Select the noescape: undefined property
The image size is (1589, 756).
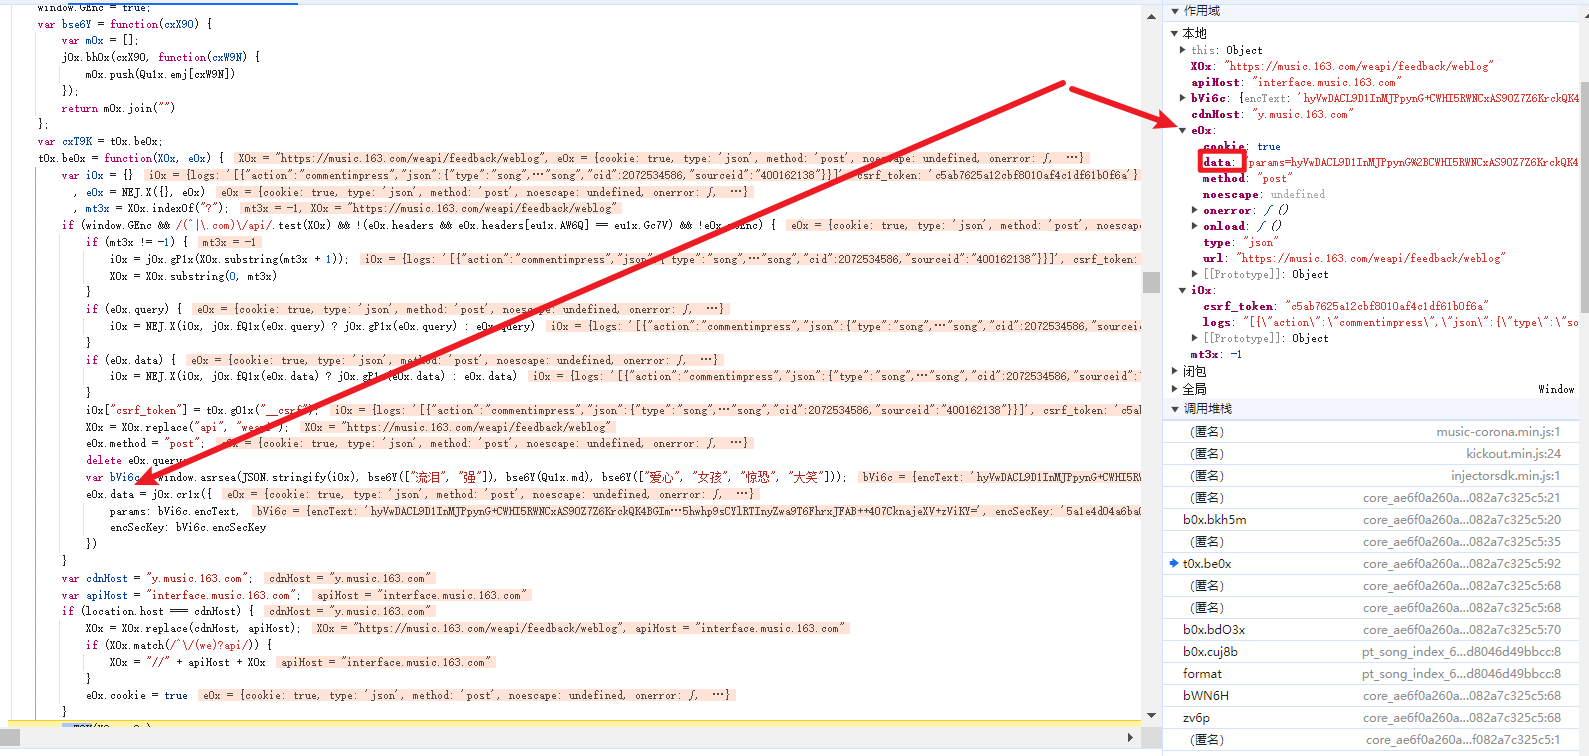[1264, 194]
